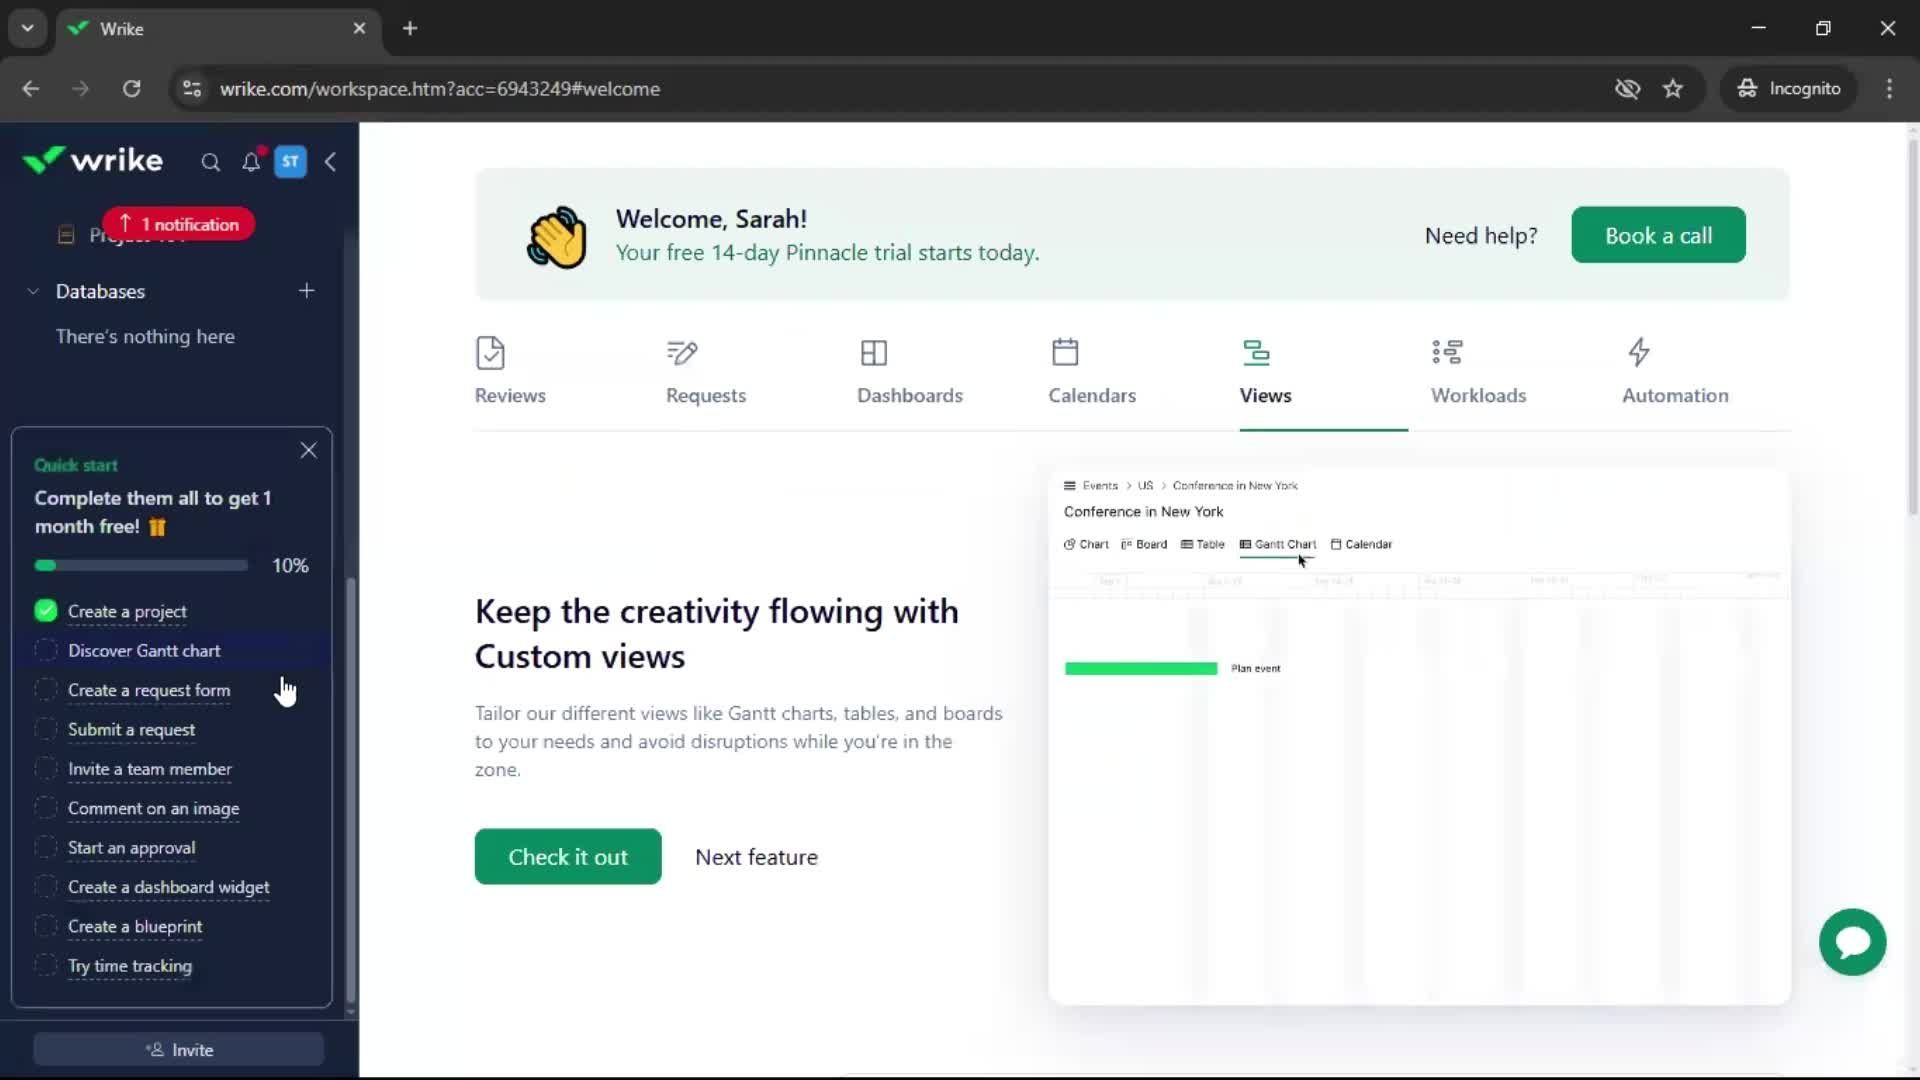The image size is (1920, 1080).
Task: Open the chat support bubble
Action: click(x=1852, y=942)
